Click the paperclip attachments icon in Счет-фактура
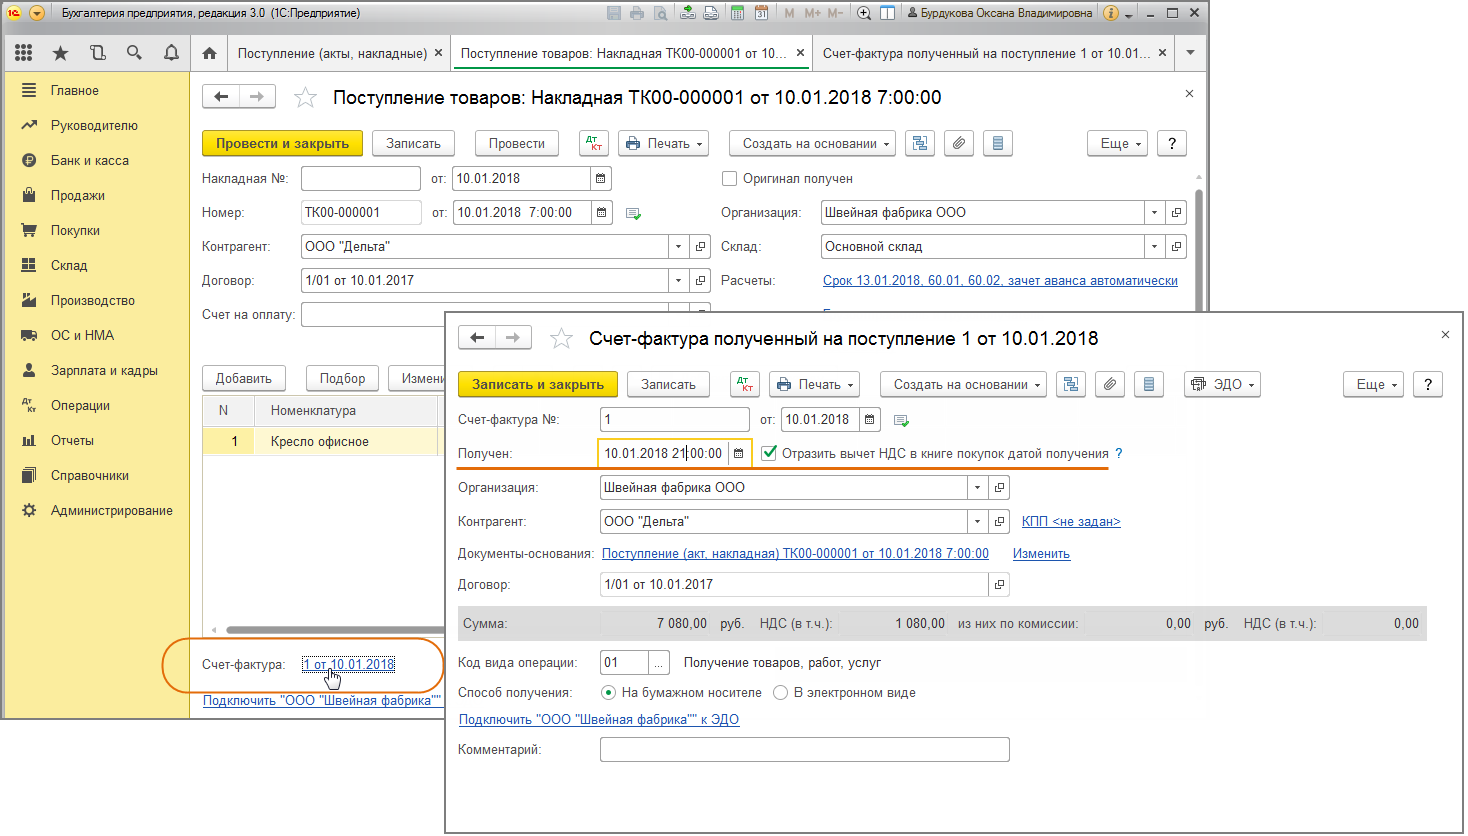The image size is (1468, 836). tap(1109, 384)
